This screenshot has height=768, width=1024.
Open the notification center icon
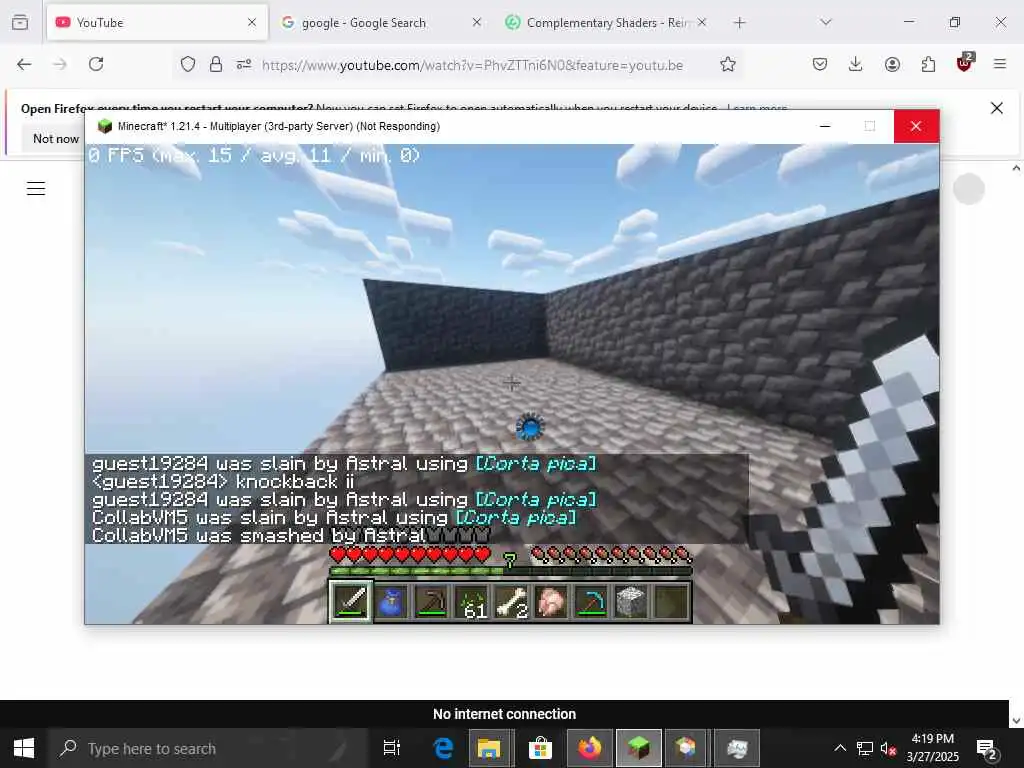pos(985,748)
